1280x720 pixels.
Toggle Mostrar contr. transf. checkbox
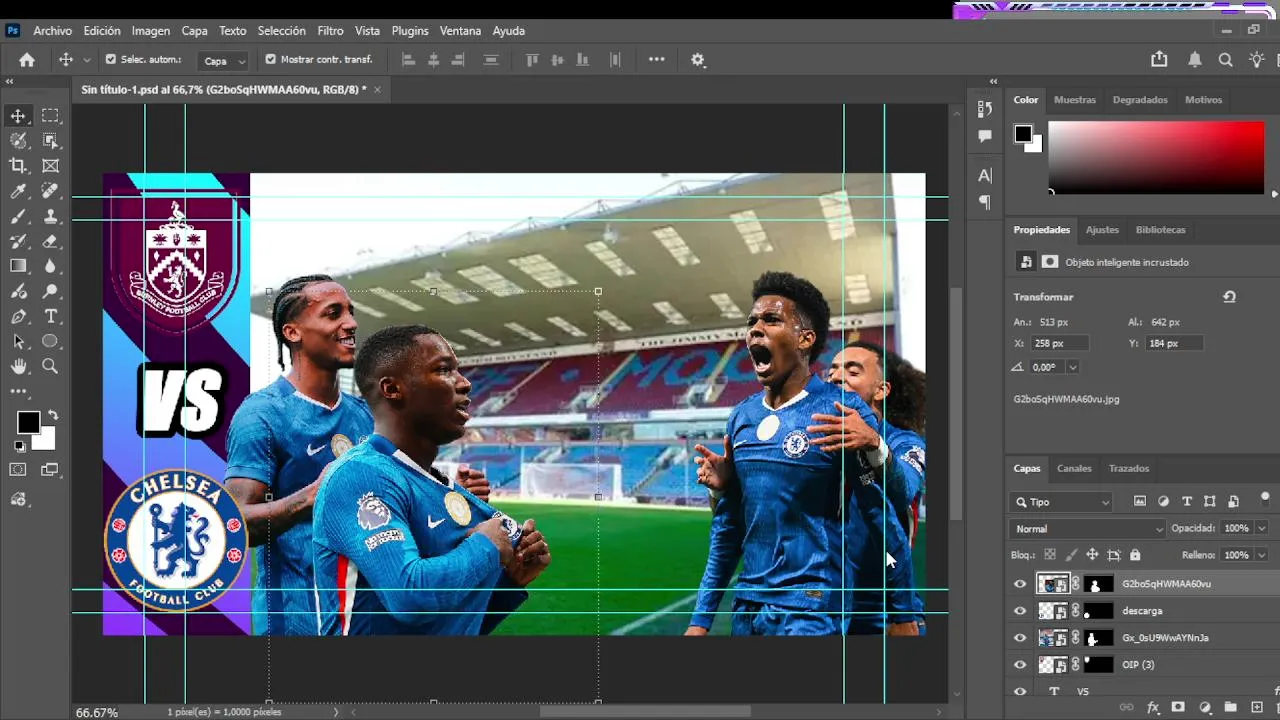(x=270, y=60)
